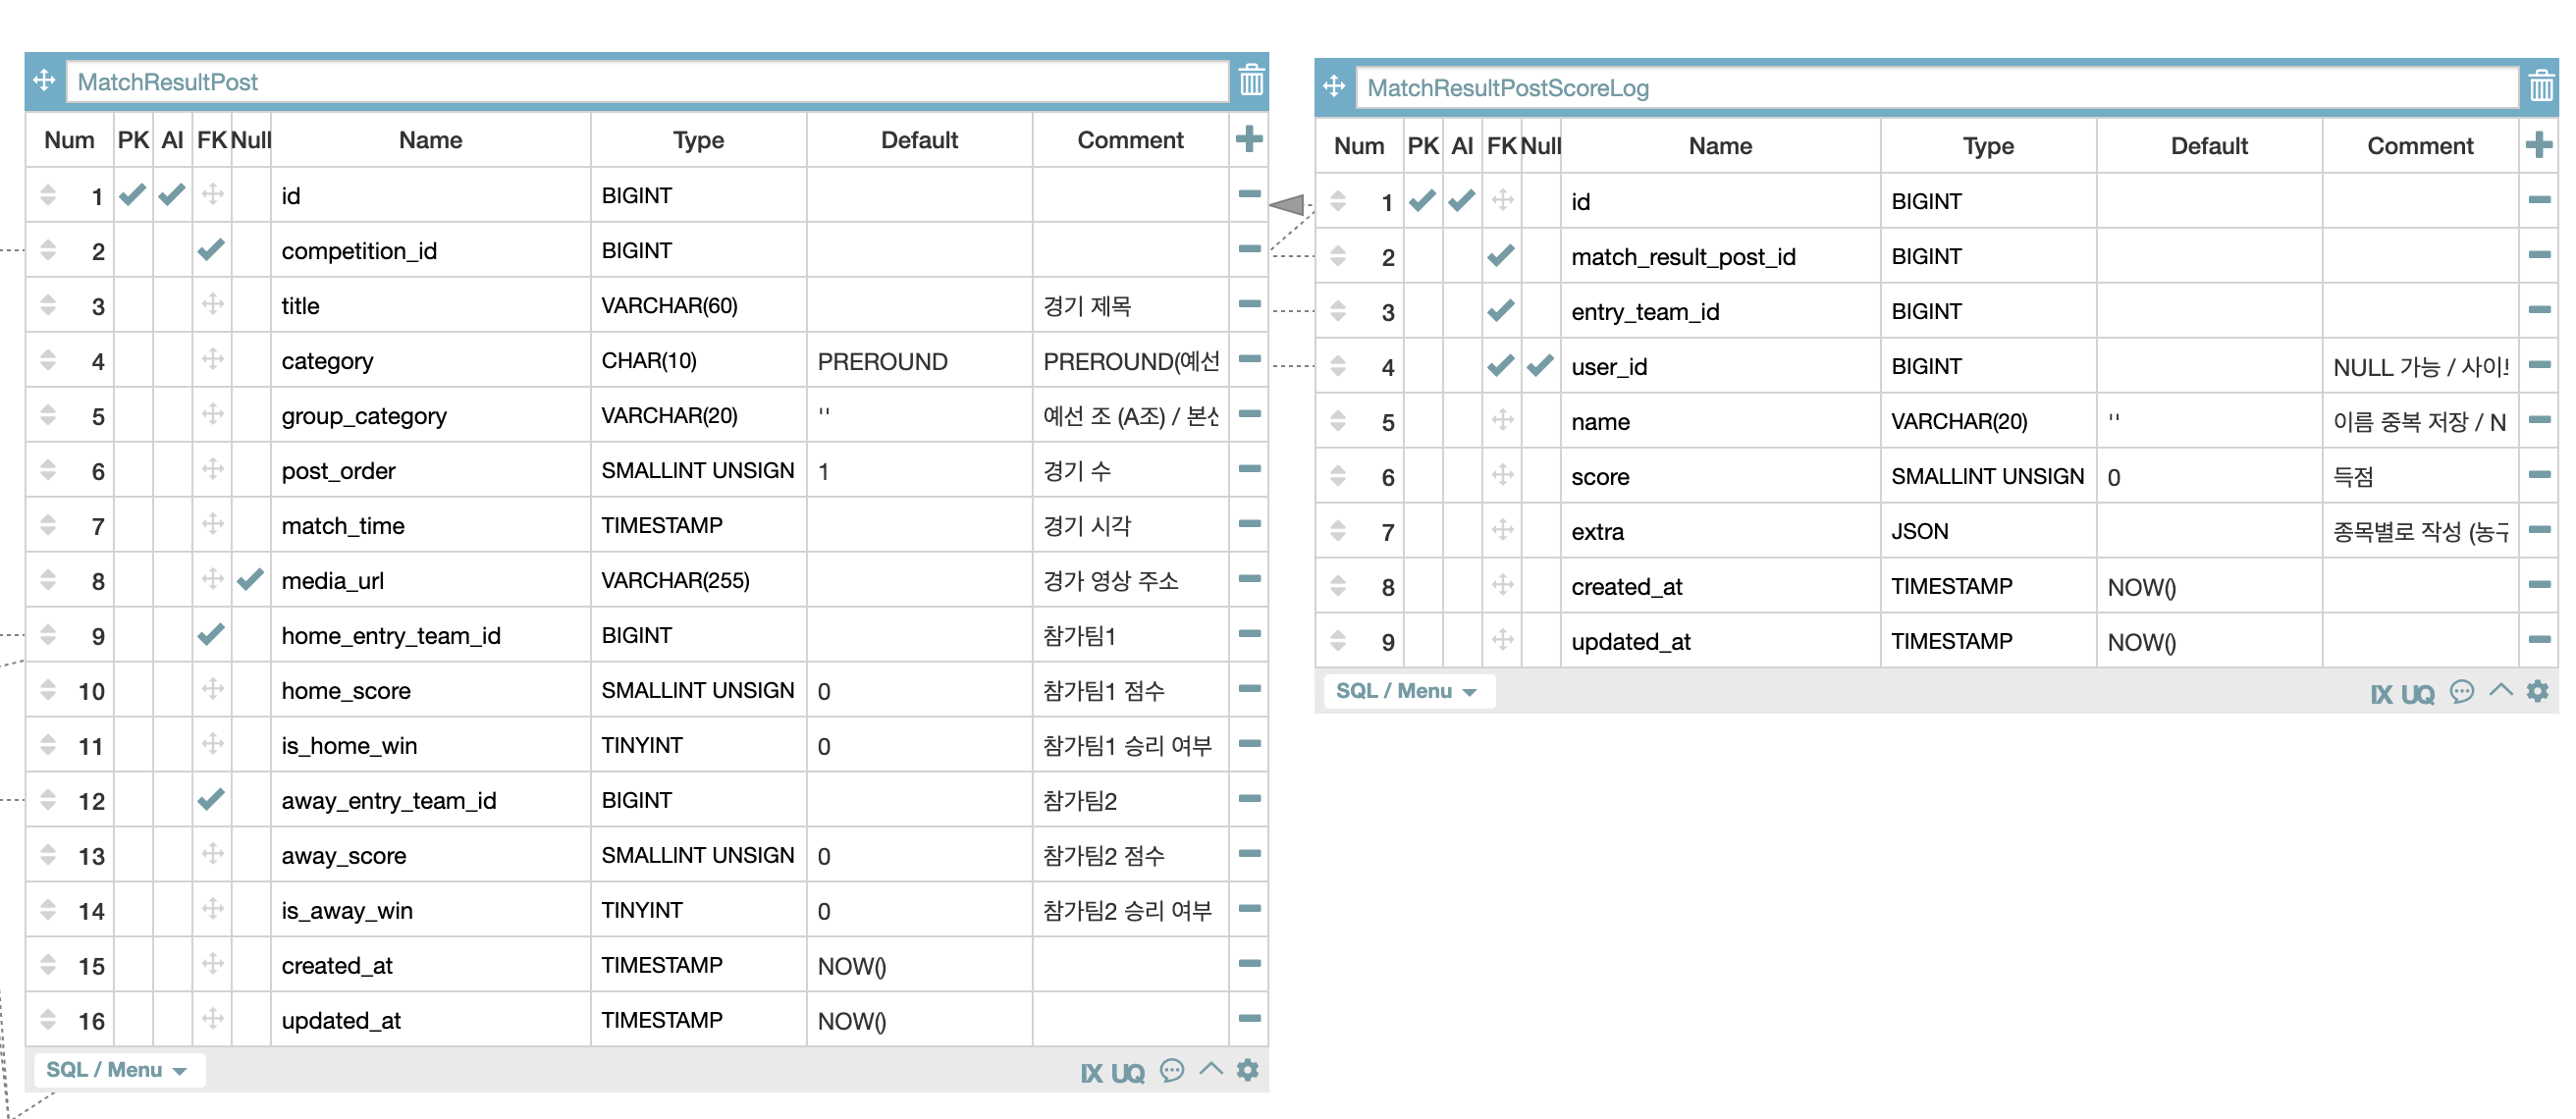Screen dimensions: 2576x1119
Task: Toggle Null checkbox for media_url
Action: tap(250, 579)
